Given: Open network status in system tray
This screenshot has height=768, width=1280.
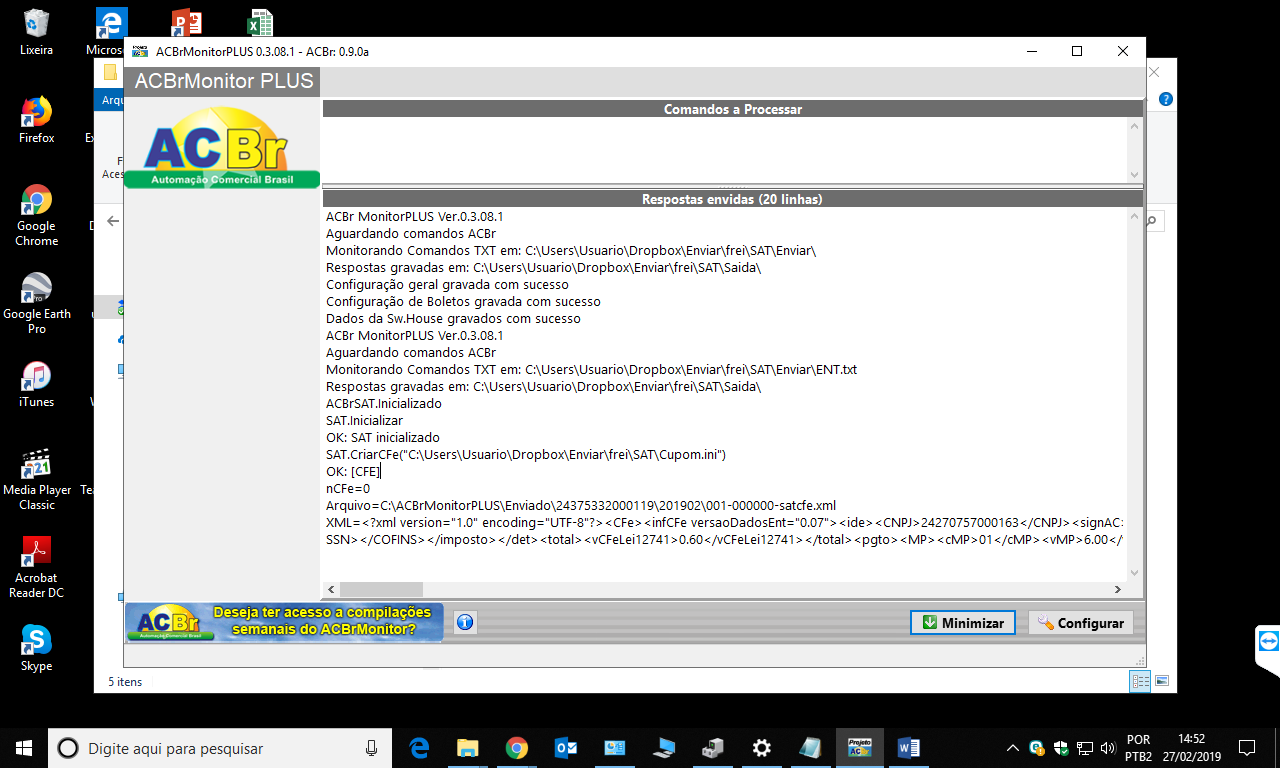Looking at the screenshot, I should click(1084, 748).
